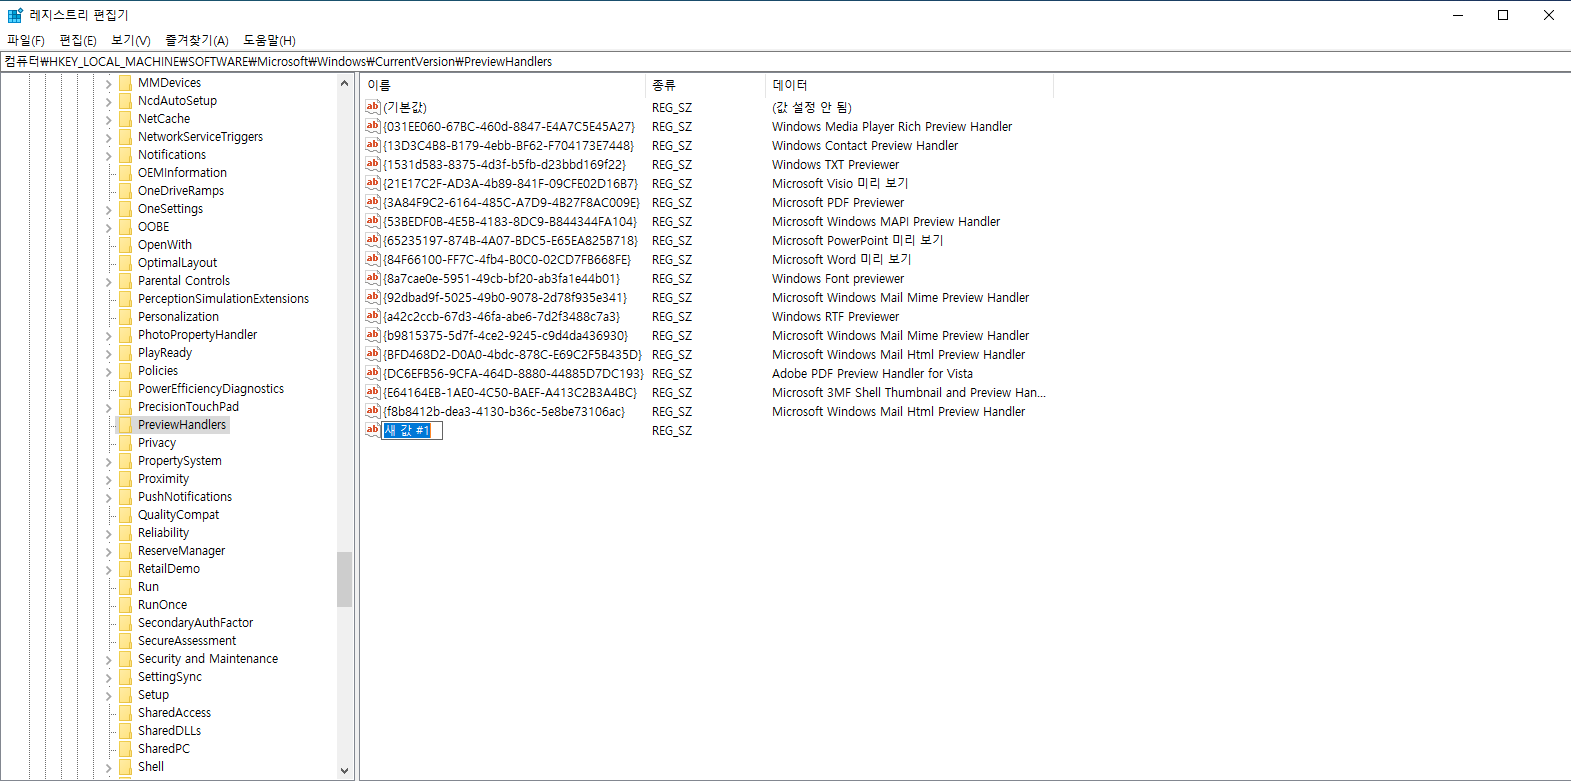Image resolution: width=1572 pixels, height=782 pixels.
Task: Click the Policies folder icon in tree
Action: 125,371
